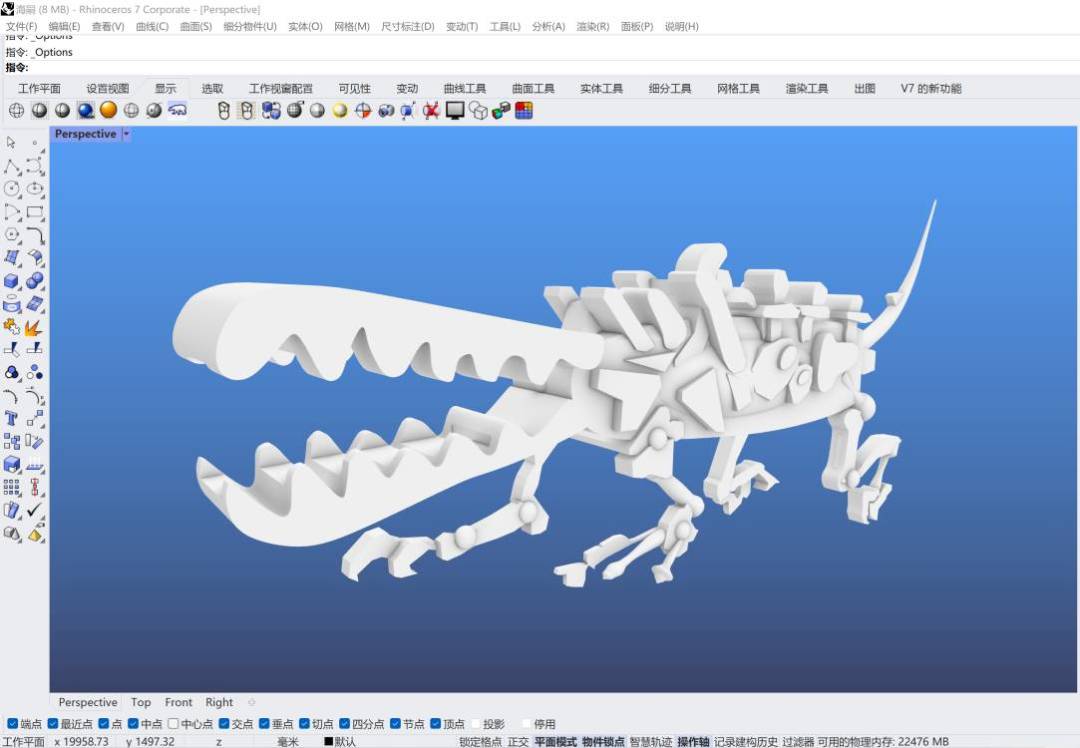
Task: Open the Perspective viewport title dropdown arrow
Action: (x=126, y=134)
